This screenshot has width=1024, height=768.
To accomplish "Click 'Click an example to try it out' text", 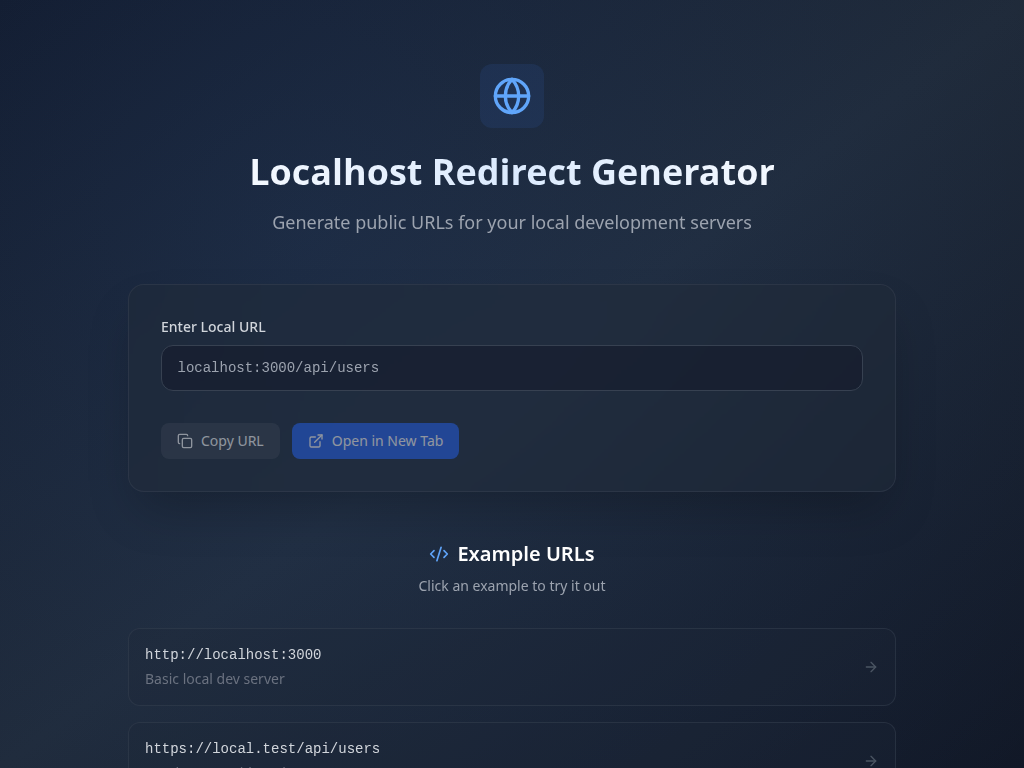I will point(512,586).
